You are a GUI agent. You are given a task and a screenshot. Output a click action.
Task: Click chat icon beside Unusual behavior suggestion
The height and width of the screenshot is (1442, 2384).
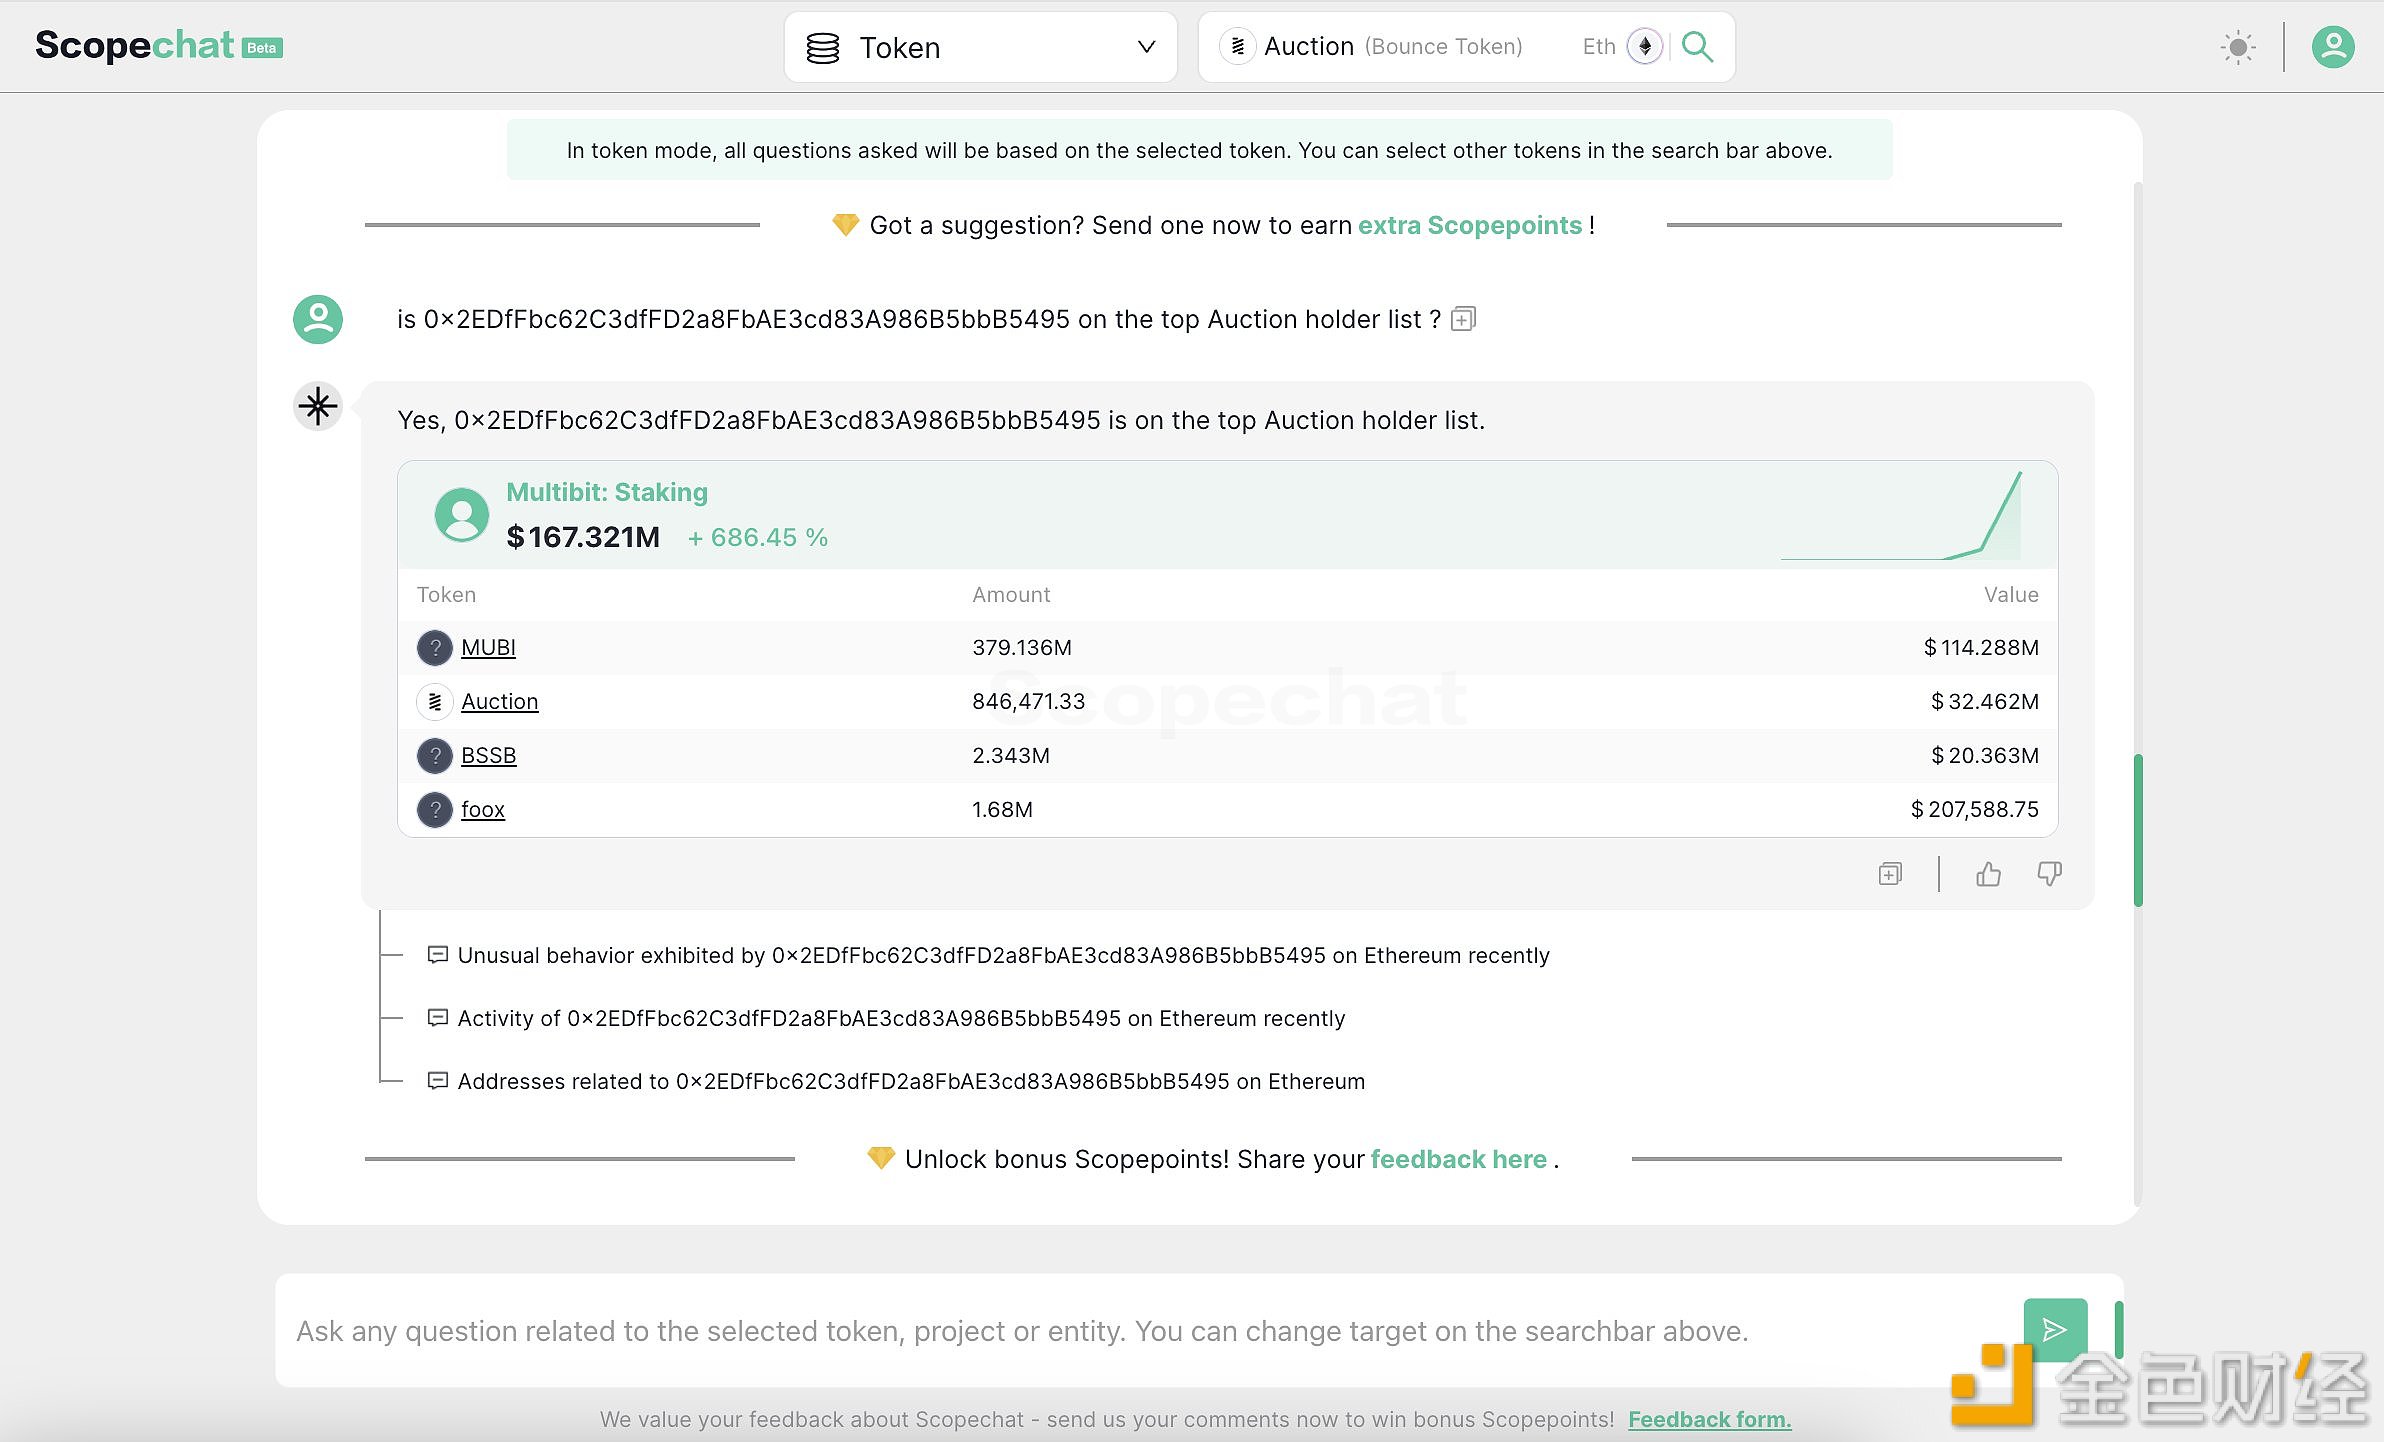pos(437,955)
